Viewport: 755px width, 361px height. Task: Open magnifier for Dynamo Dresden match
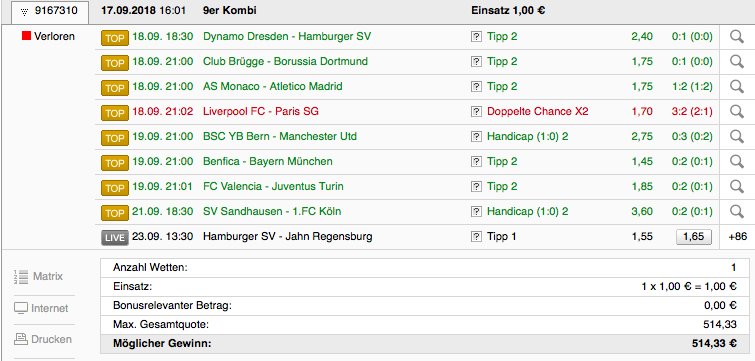click(737, 37)
